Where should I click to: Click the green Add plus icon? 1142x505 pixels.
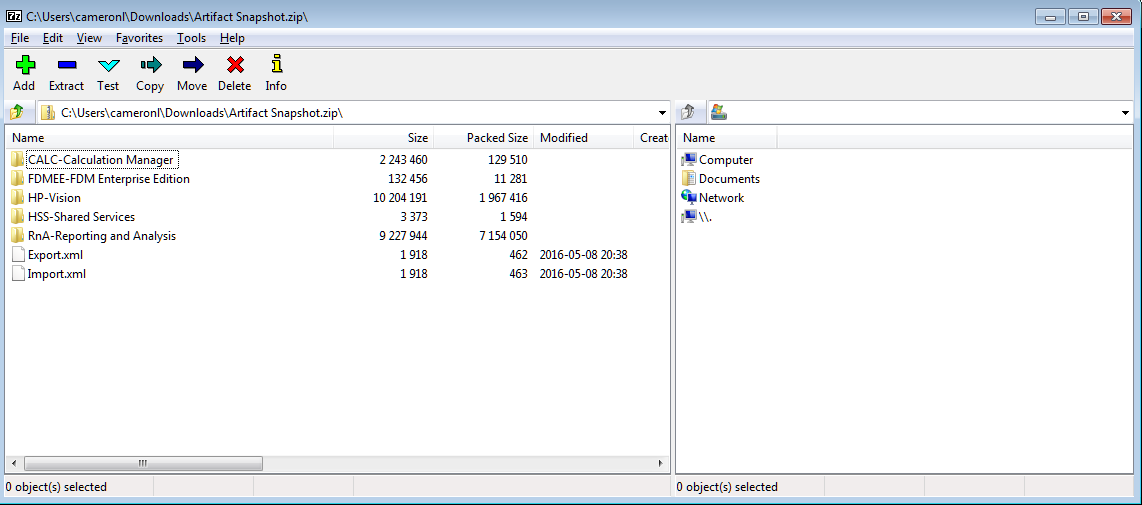pos(24,66)
